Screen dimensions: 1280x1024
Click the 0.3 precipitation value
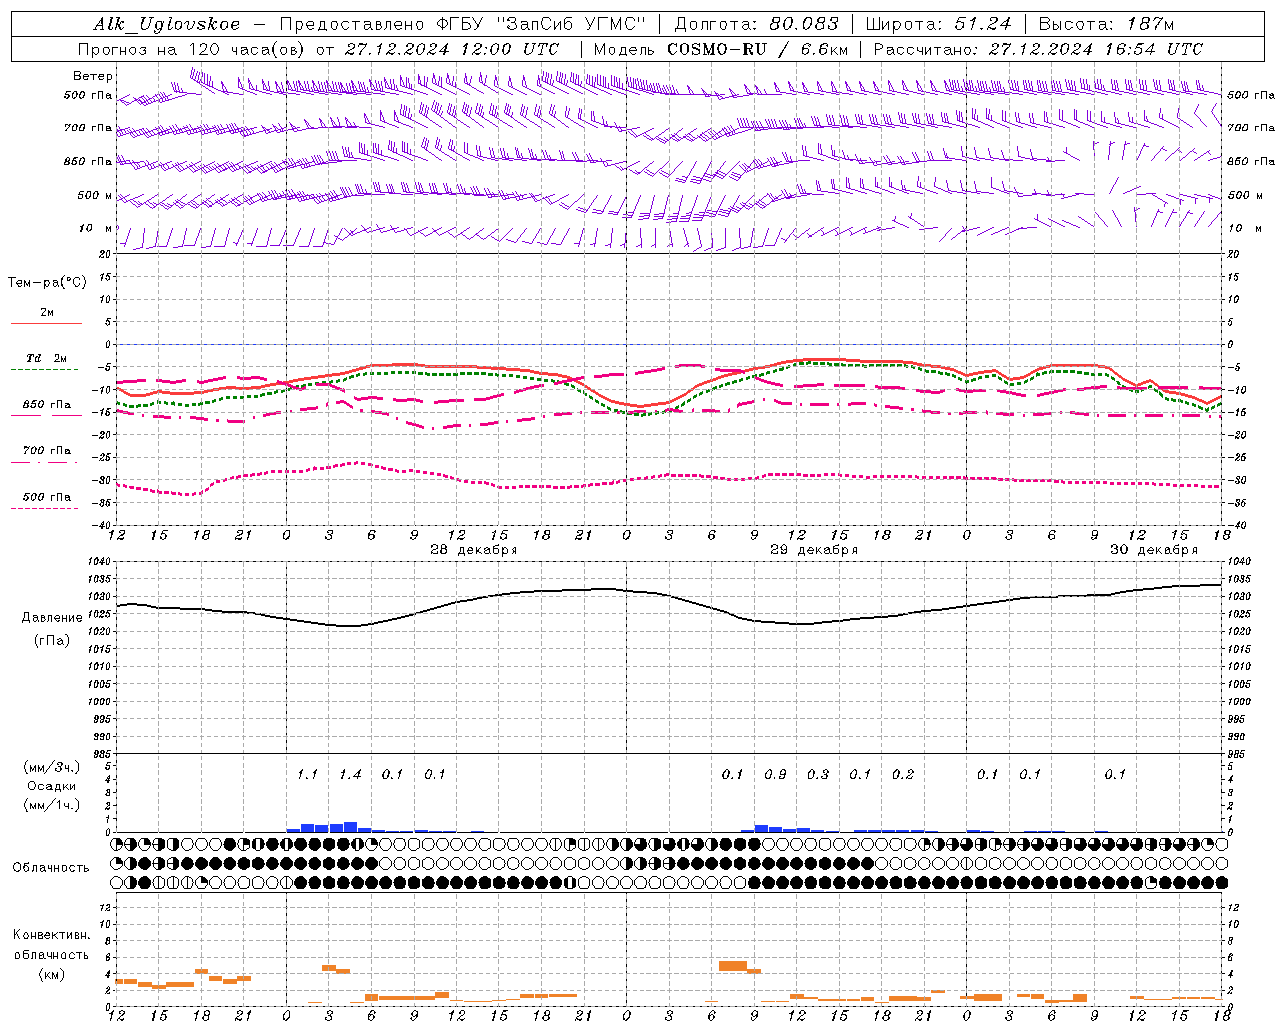818,774
